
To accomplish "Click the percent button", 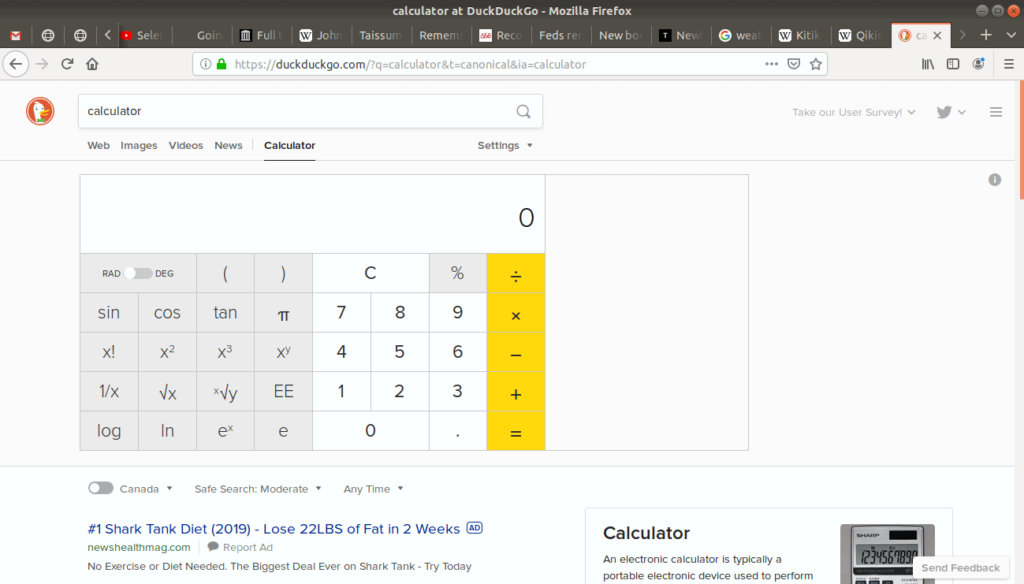I will pos(458,273).
